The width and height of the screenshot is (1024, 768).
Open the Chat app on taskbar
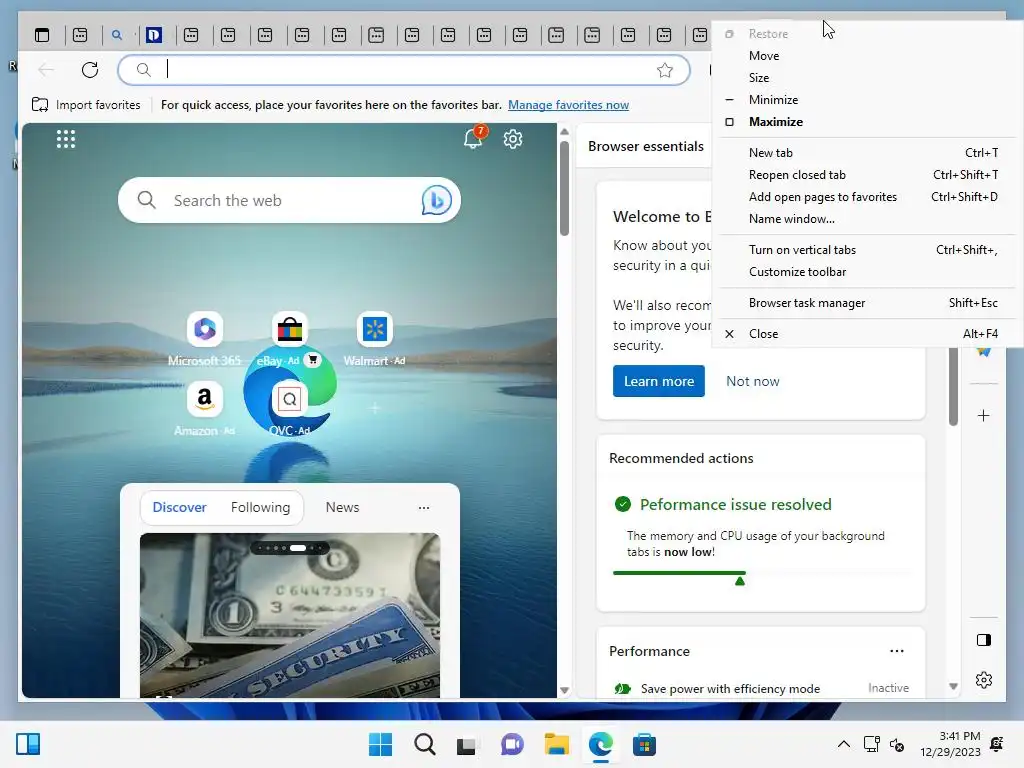coord(512,744)
